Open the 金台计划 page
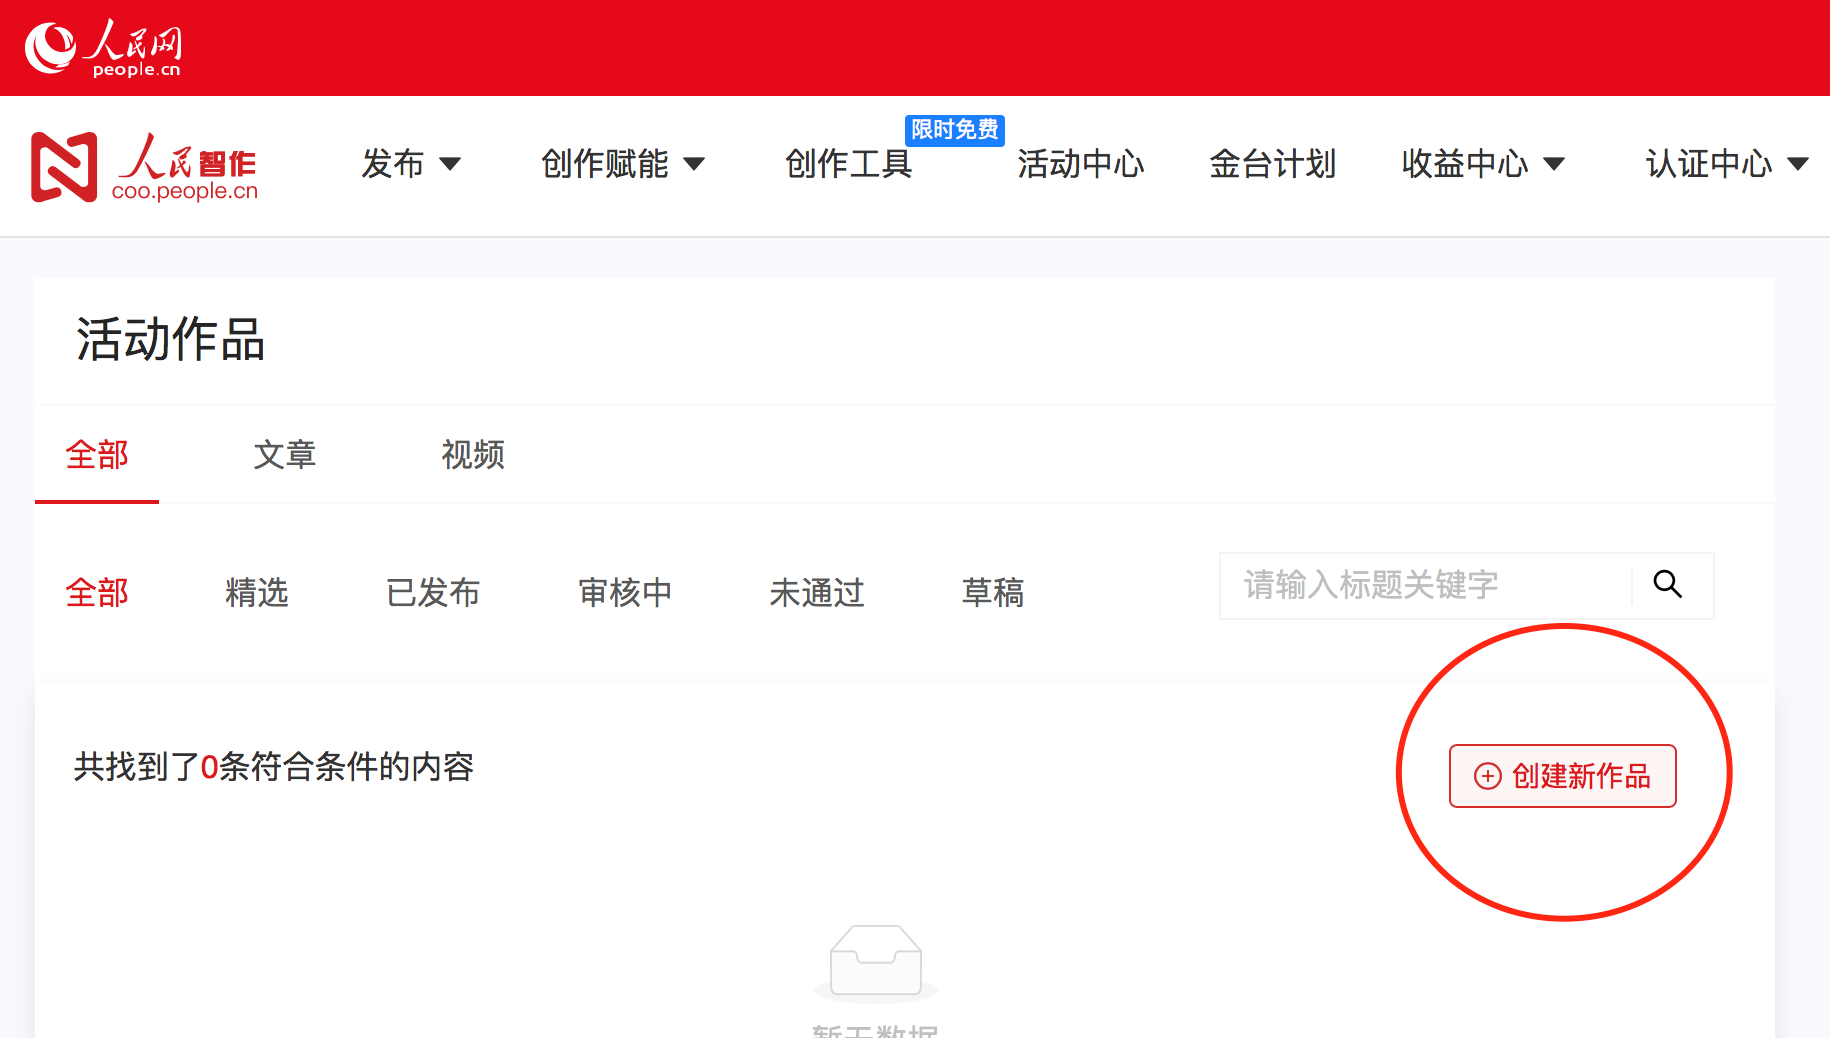Viewport: 1830px width, 1038px height. click(x=1273, y=164)
